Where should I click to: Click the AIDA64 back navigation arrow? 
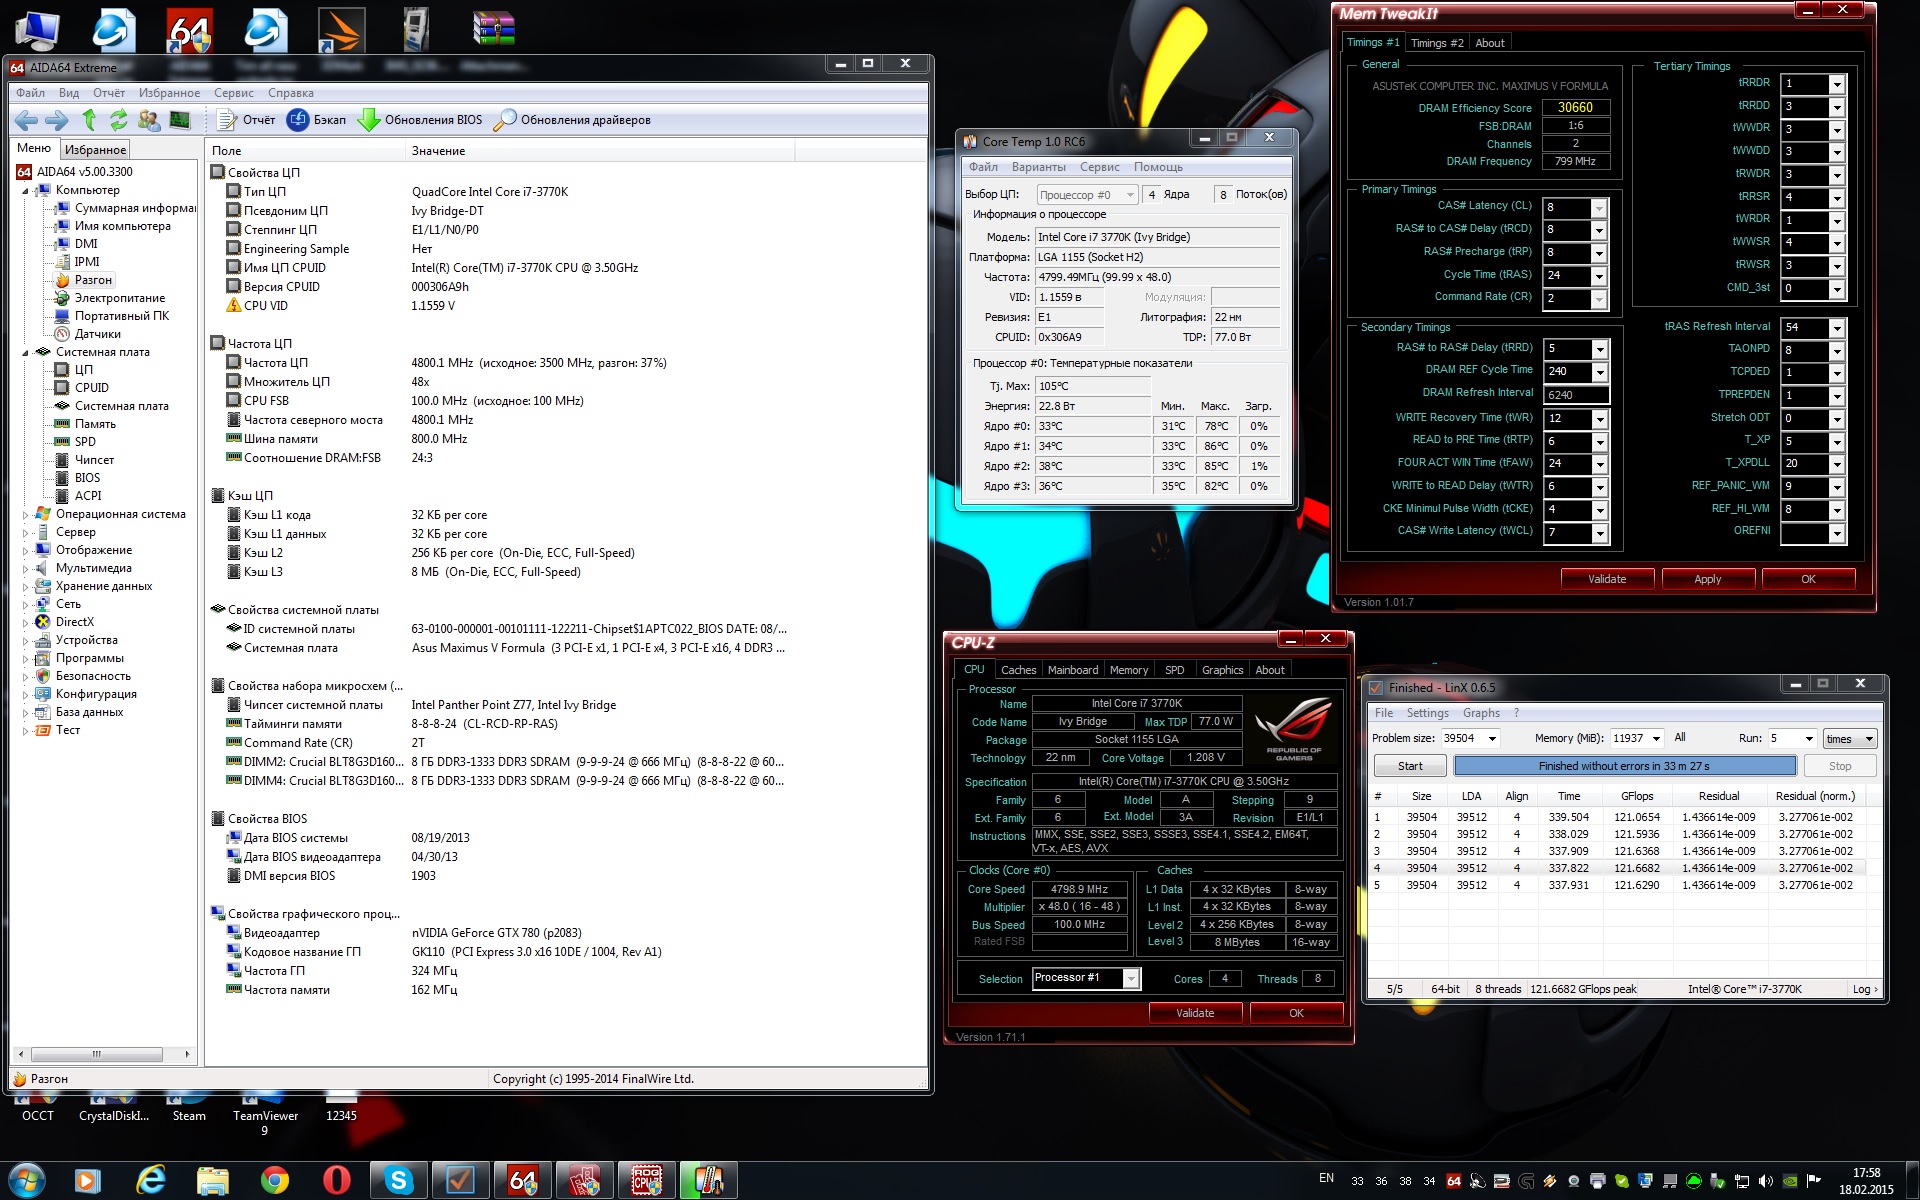(26, 120)
